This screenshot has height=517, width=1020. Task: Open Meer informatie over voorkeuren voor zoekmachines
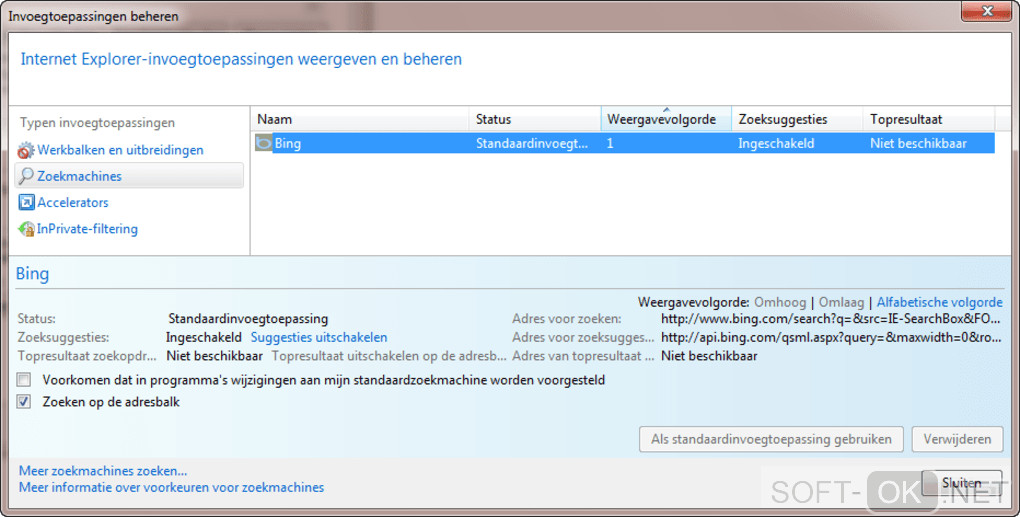pyautogui.click(x=171, y=487)
